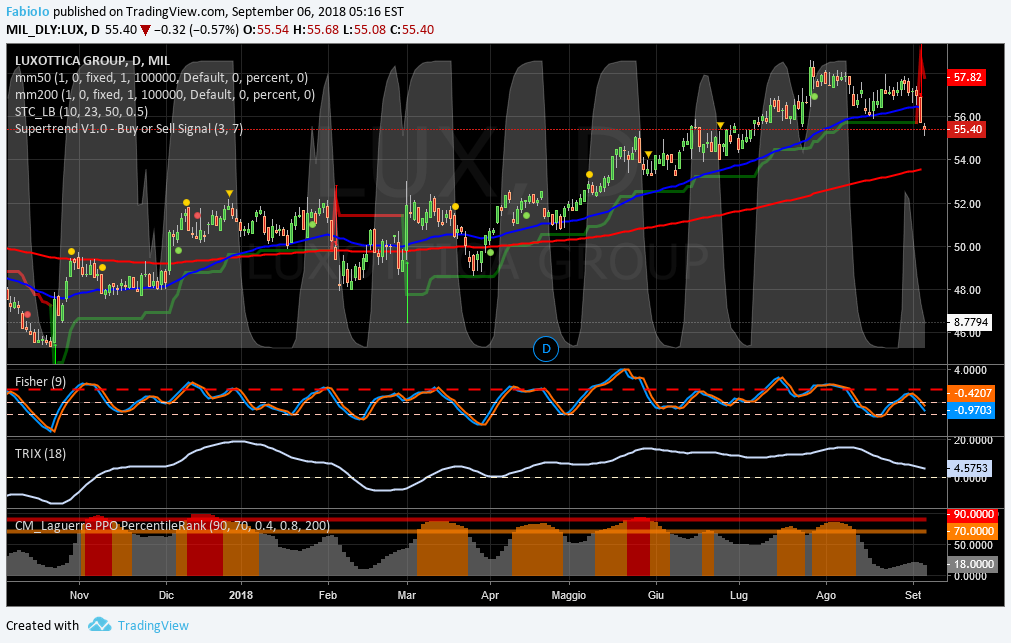
Task: Click the 56.00 price axis tick
Action: tap(967, 117)
